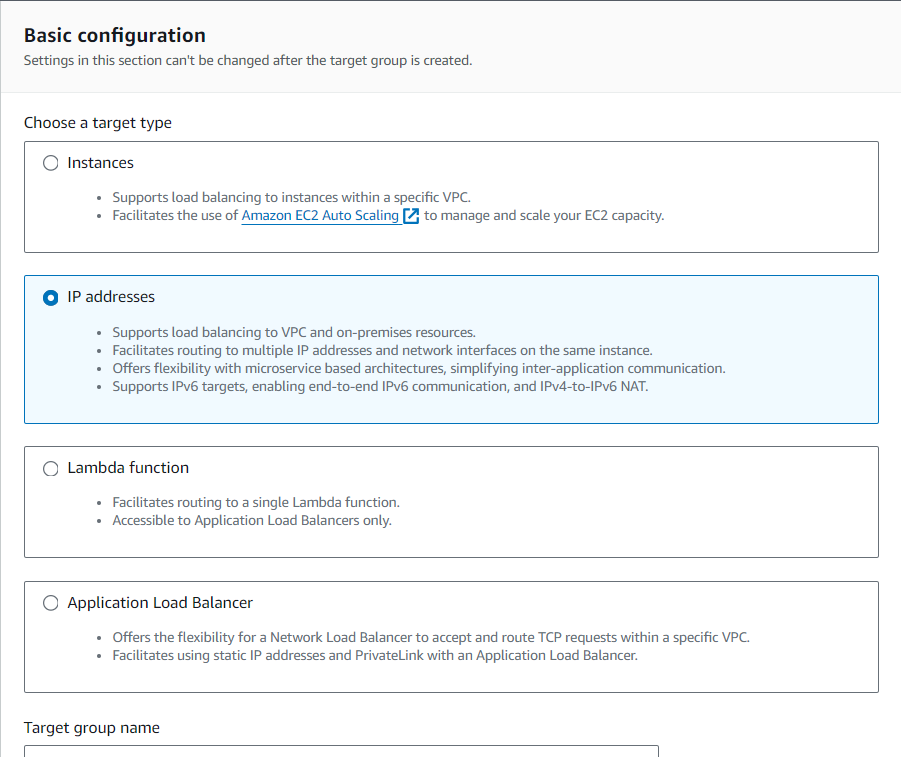Click the Target group name label

[x=92, y=727]
